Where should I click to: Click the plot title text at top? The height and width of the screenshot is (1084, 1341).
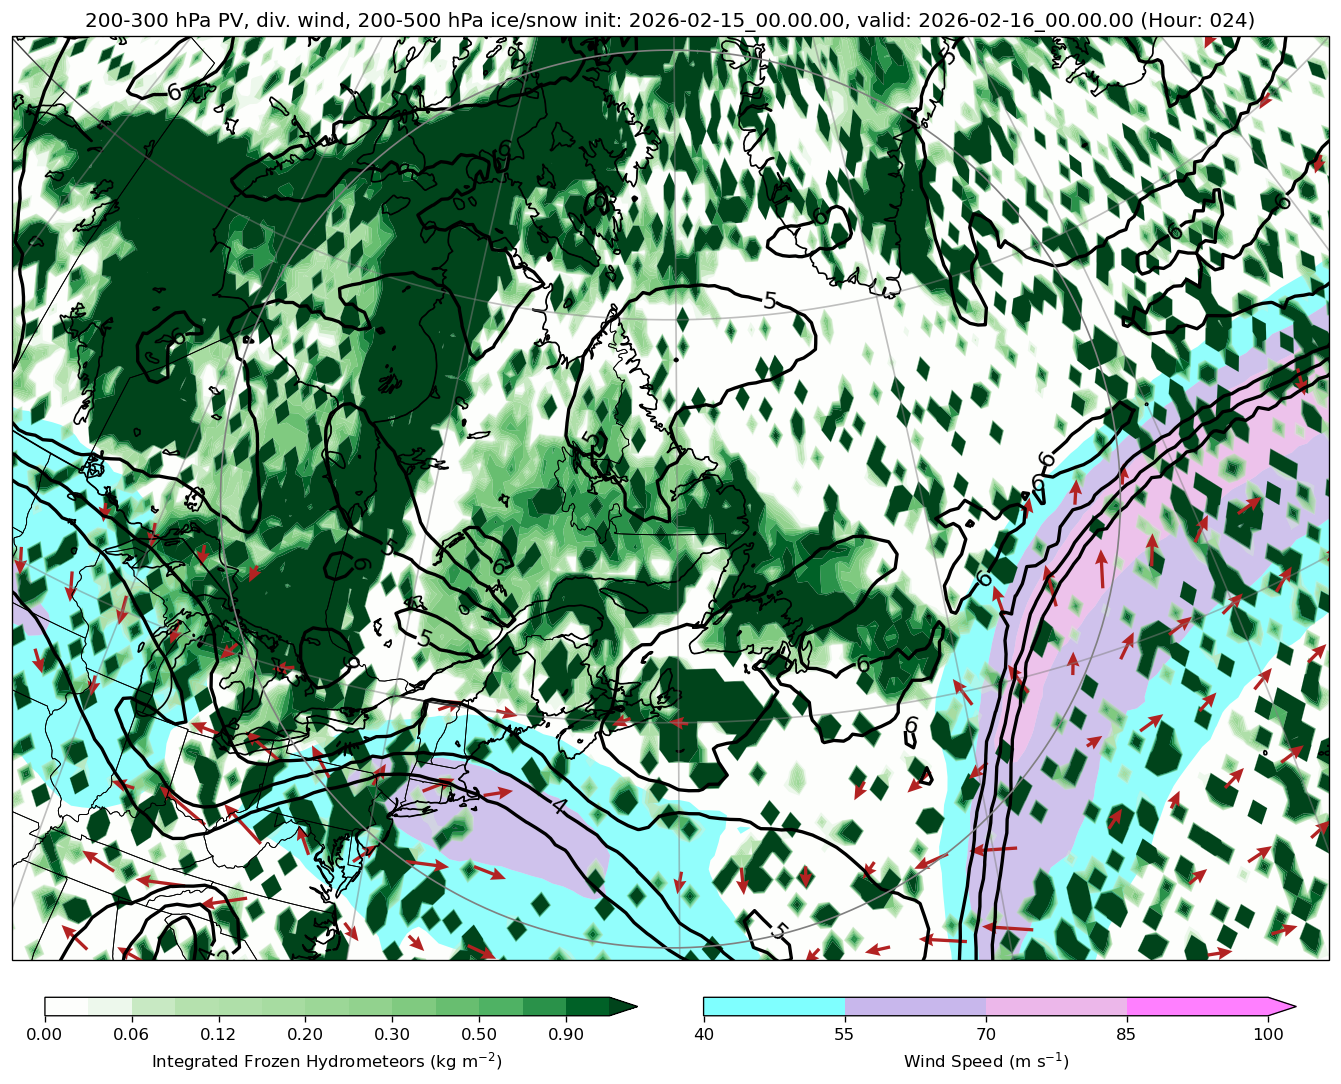[670, 20]
